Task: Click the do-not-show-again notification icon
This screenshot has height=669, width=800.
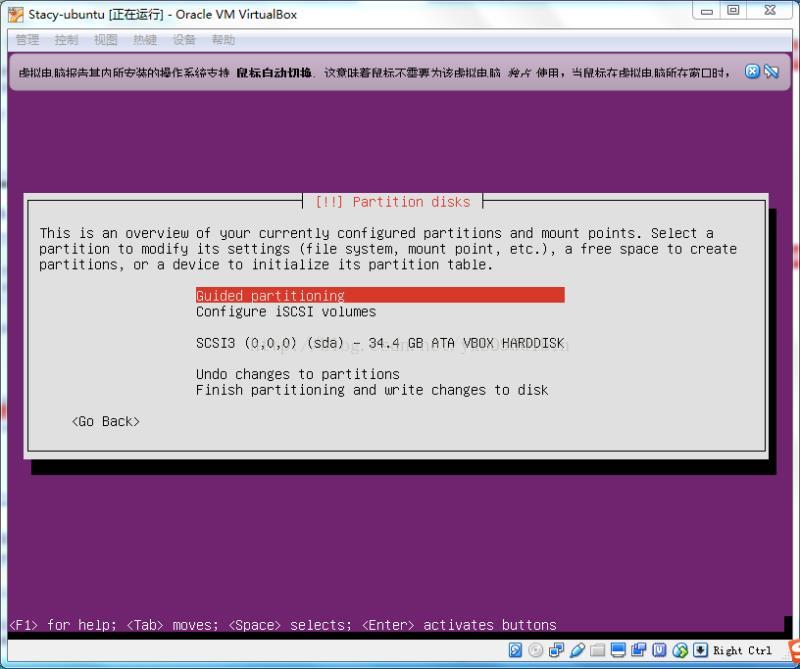Action: tap(771, 72)
